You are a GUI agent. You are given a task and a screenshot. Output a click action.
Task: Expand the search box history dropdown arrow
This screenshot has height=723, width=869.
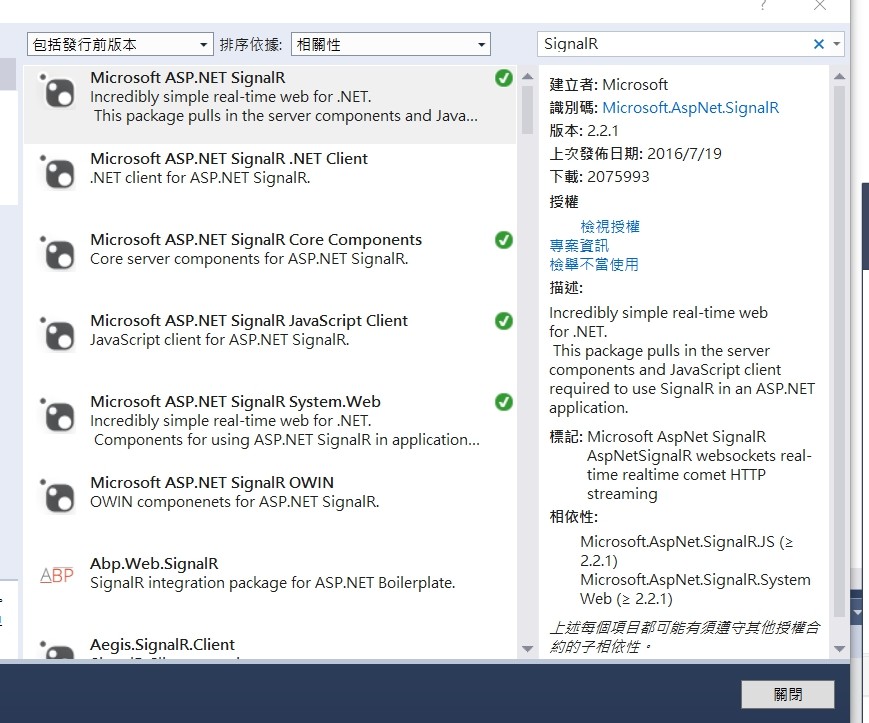coord(836,44)
